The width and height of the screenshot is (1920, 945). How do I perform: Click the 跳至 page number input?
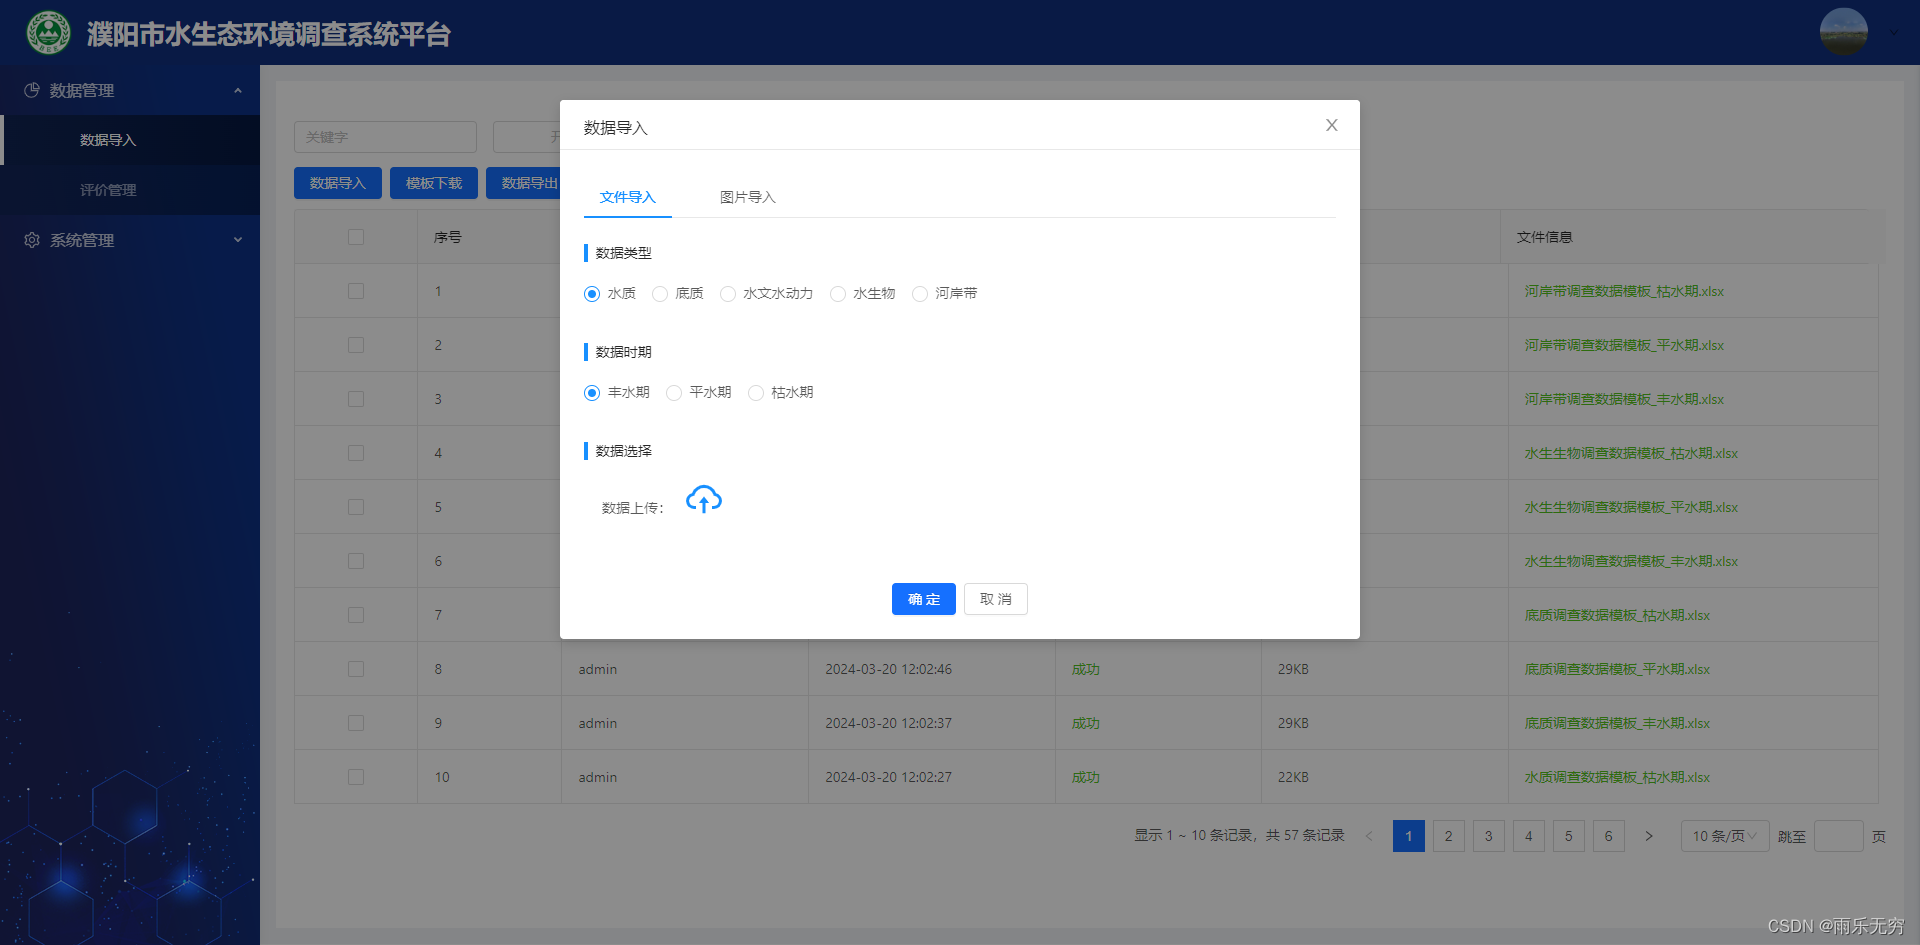1838,836
